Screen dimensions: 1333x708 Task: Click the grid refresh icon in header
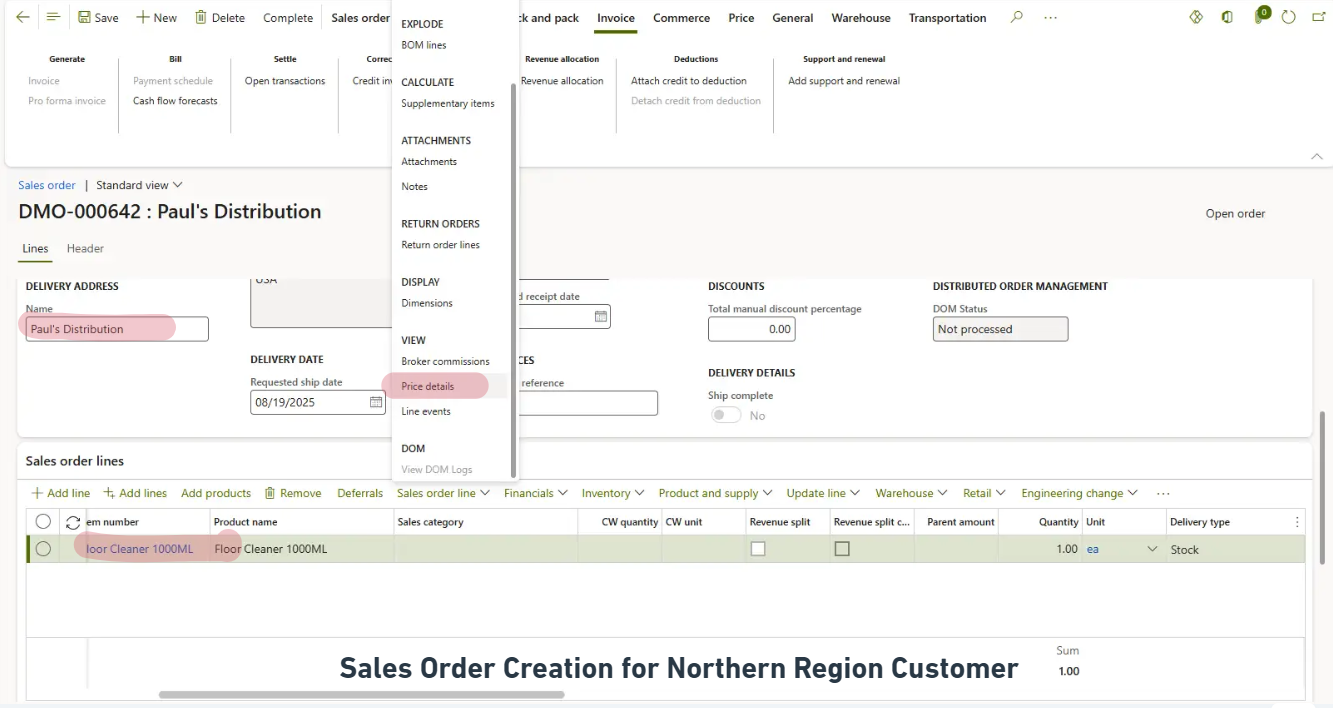(73, 522)
